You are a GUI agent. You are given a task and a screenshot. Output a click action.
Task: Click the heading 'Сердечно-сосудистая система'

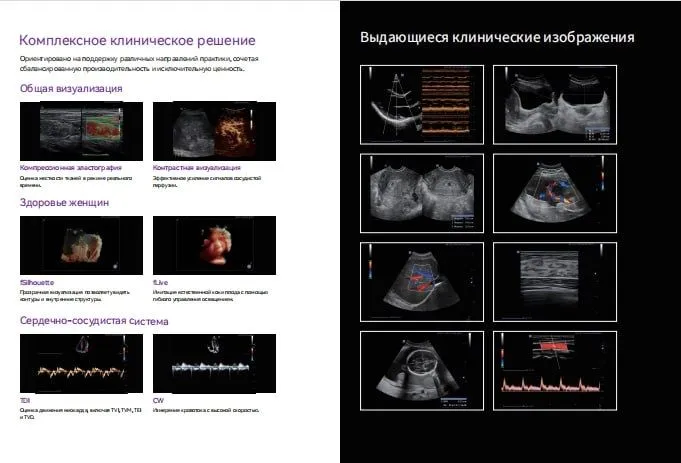94,321
